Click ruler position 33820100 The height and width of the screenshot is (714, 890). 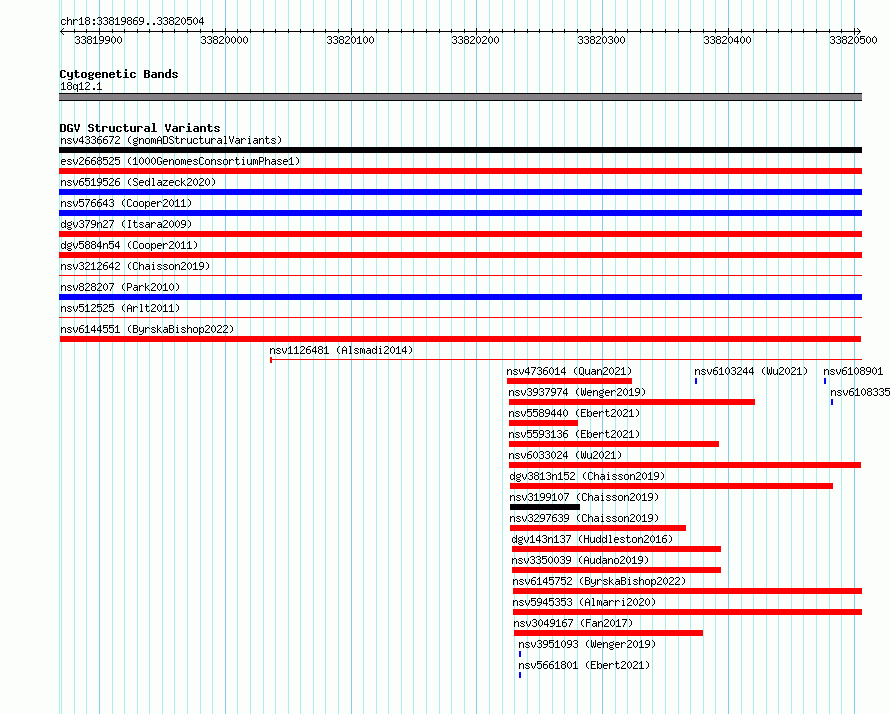point(350,40)
